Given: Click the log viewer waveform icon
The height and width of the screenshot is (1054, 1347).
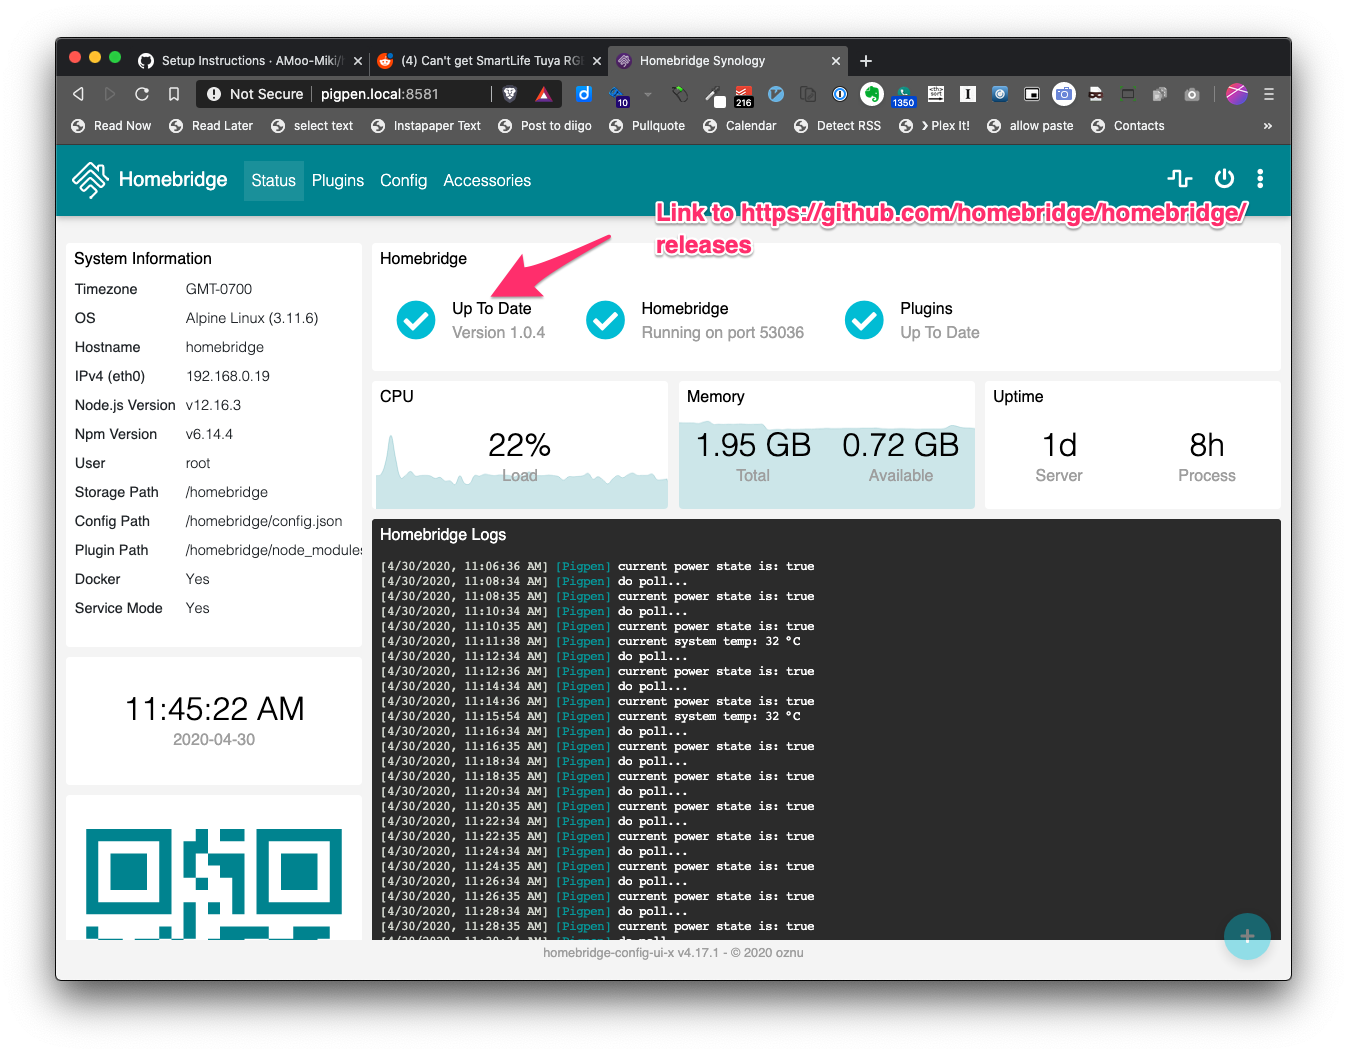Looking at the screenshot, I should tap(1180, 178).
